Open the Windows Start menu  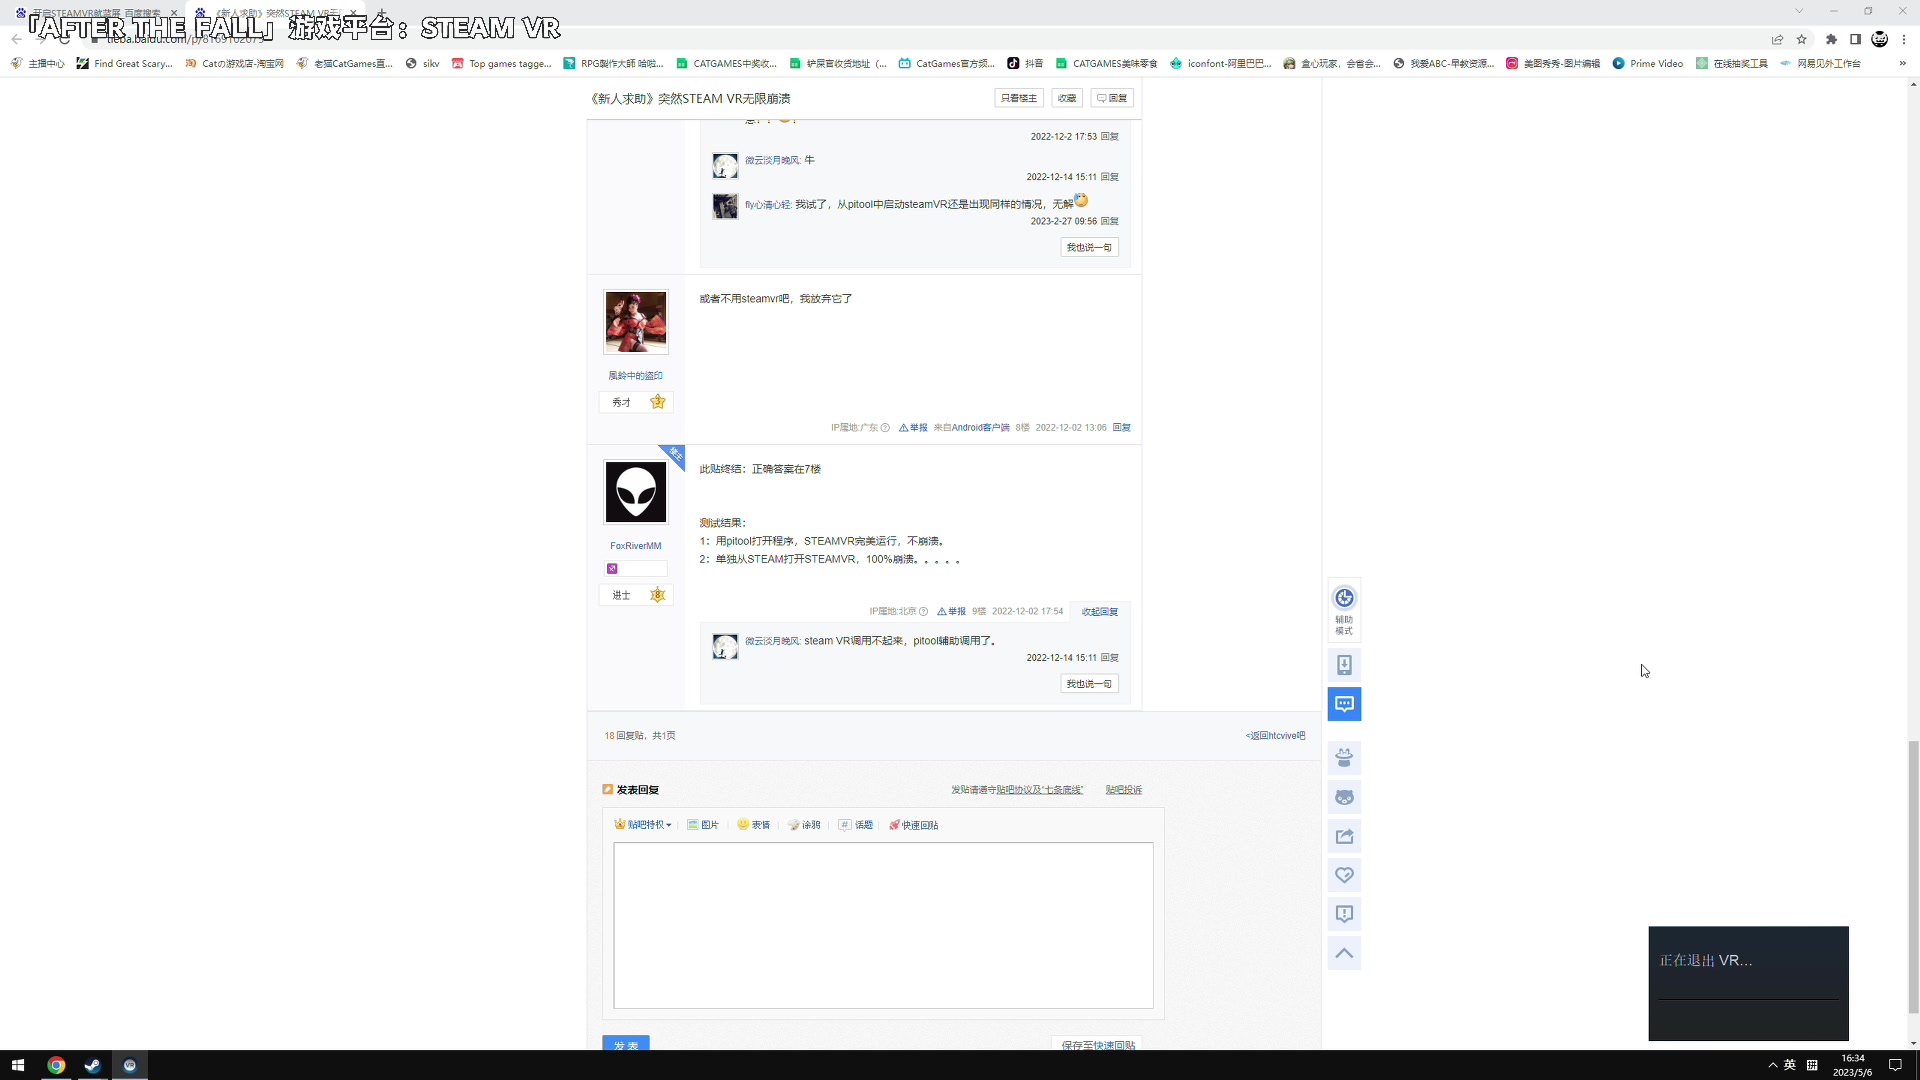point(17,1065)
